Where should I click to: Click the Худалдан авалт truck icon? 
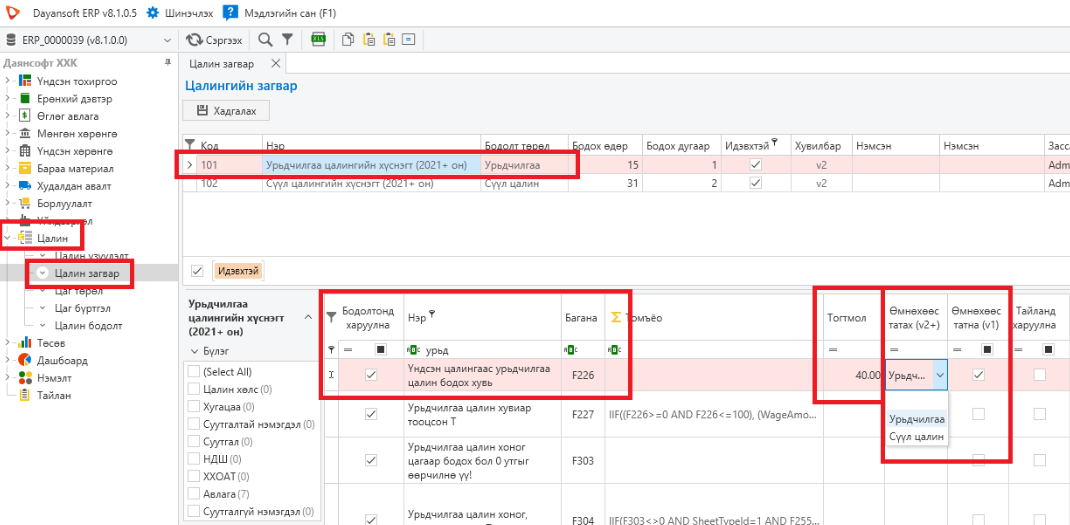click(x=25, y=186)
